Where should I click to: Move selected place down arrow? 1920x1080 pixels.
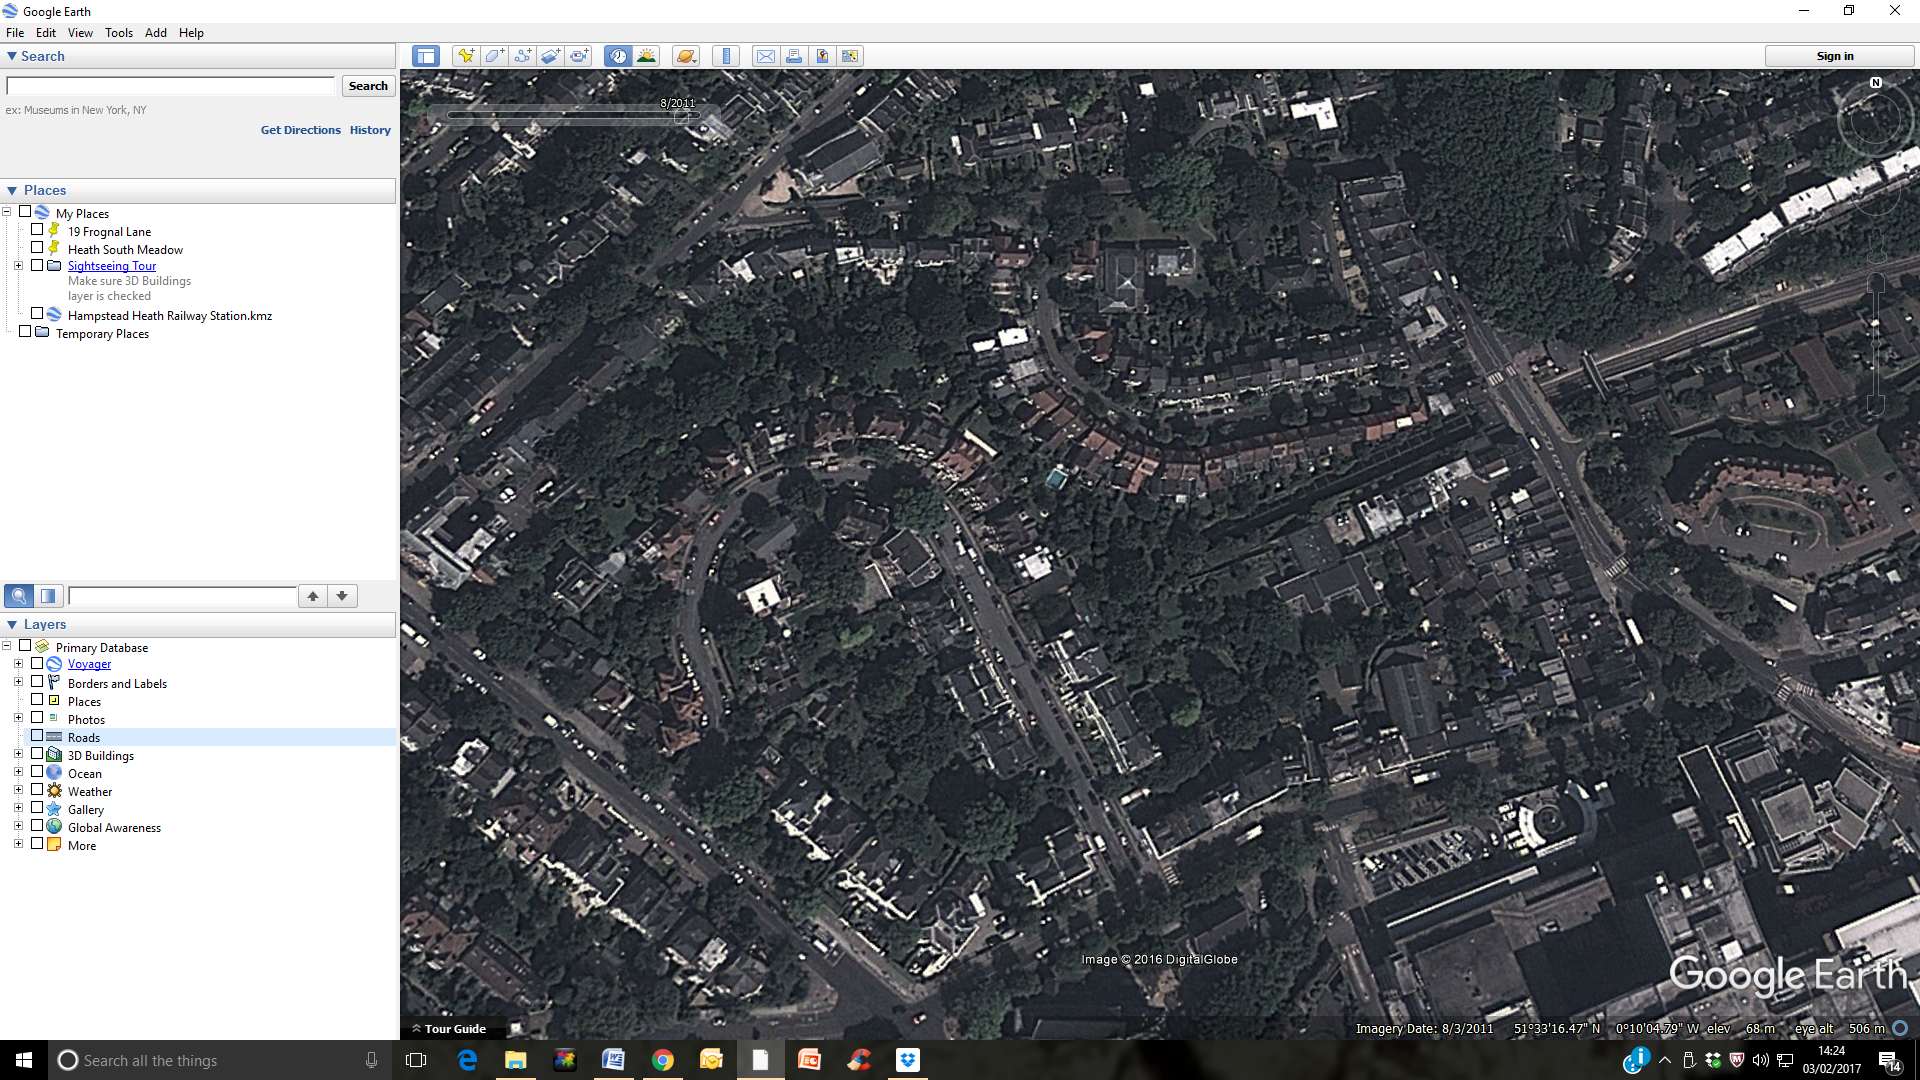pos(342,596)
